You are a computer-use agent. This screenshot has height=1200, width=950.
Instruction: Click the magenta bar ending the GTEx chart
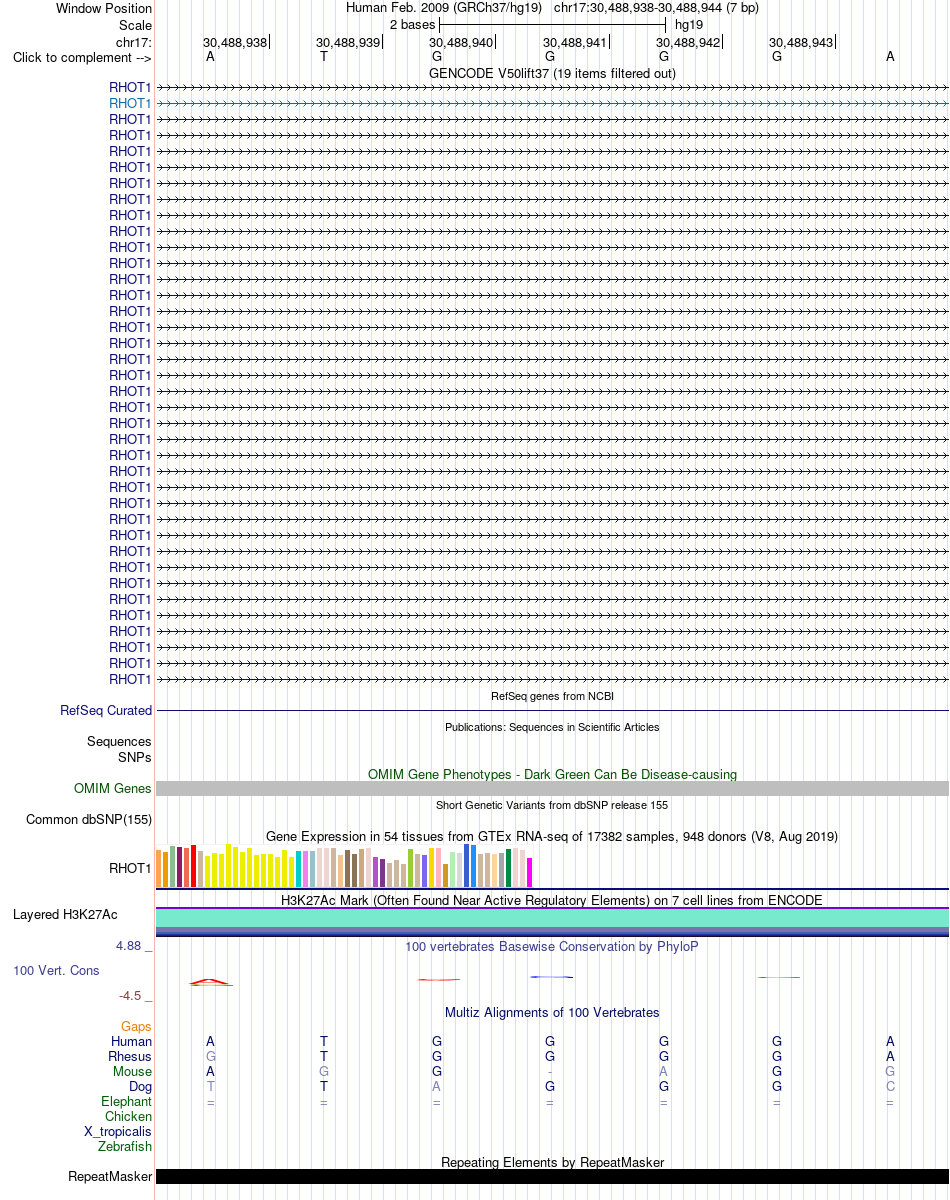click(530, 872)
